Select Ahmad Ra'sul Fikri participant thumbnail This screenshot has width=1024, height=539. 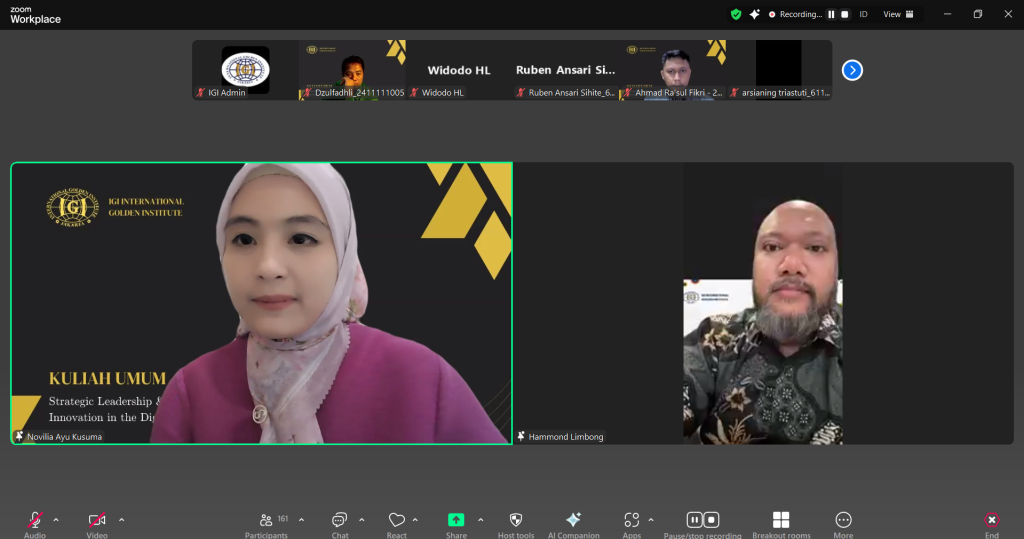(x=672, y=70)
